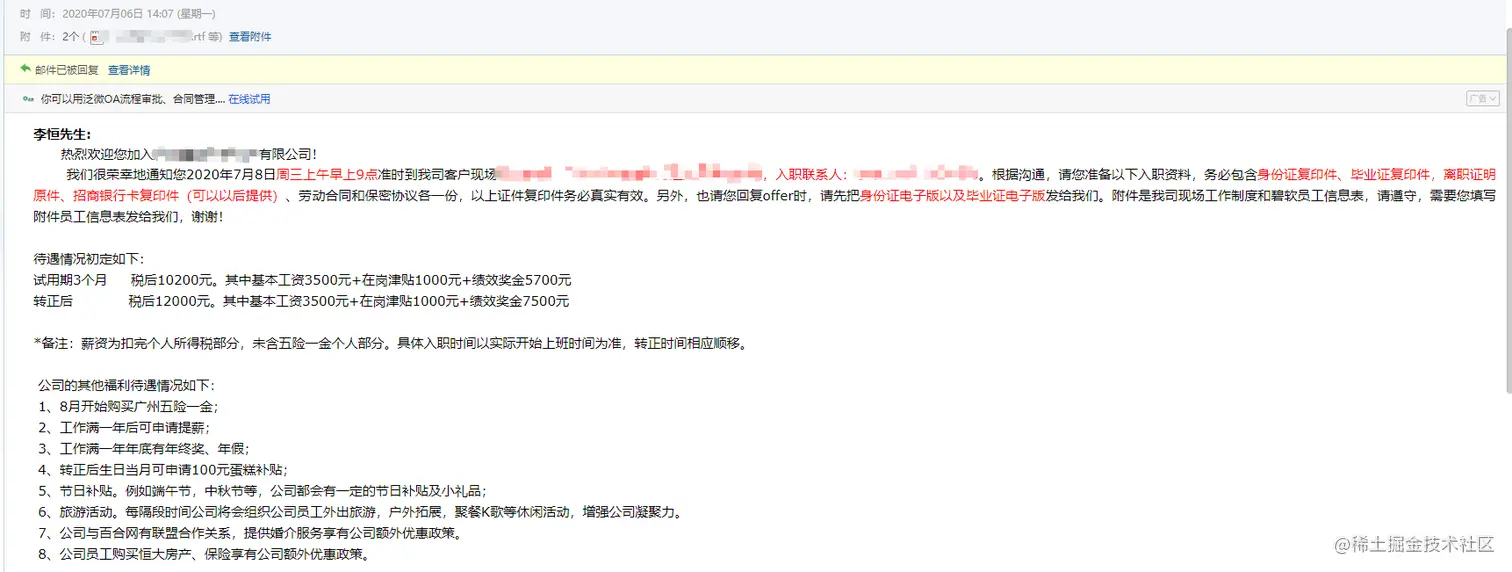Click the *备注 salary note line
Screen dimensions: 1512x572
tap(390, 343)
